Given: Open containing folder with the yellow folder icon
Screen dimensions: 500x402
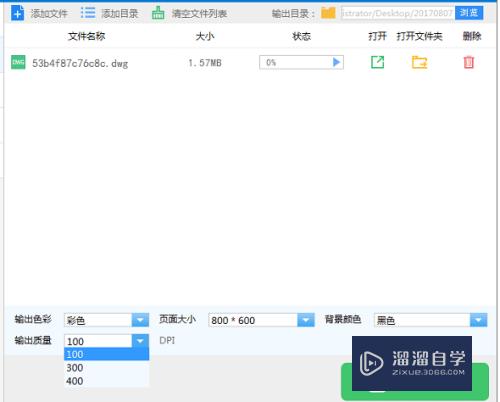Looking at the screenshot, I should tap(419, 62).
